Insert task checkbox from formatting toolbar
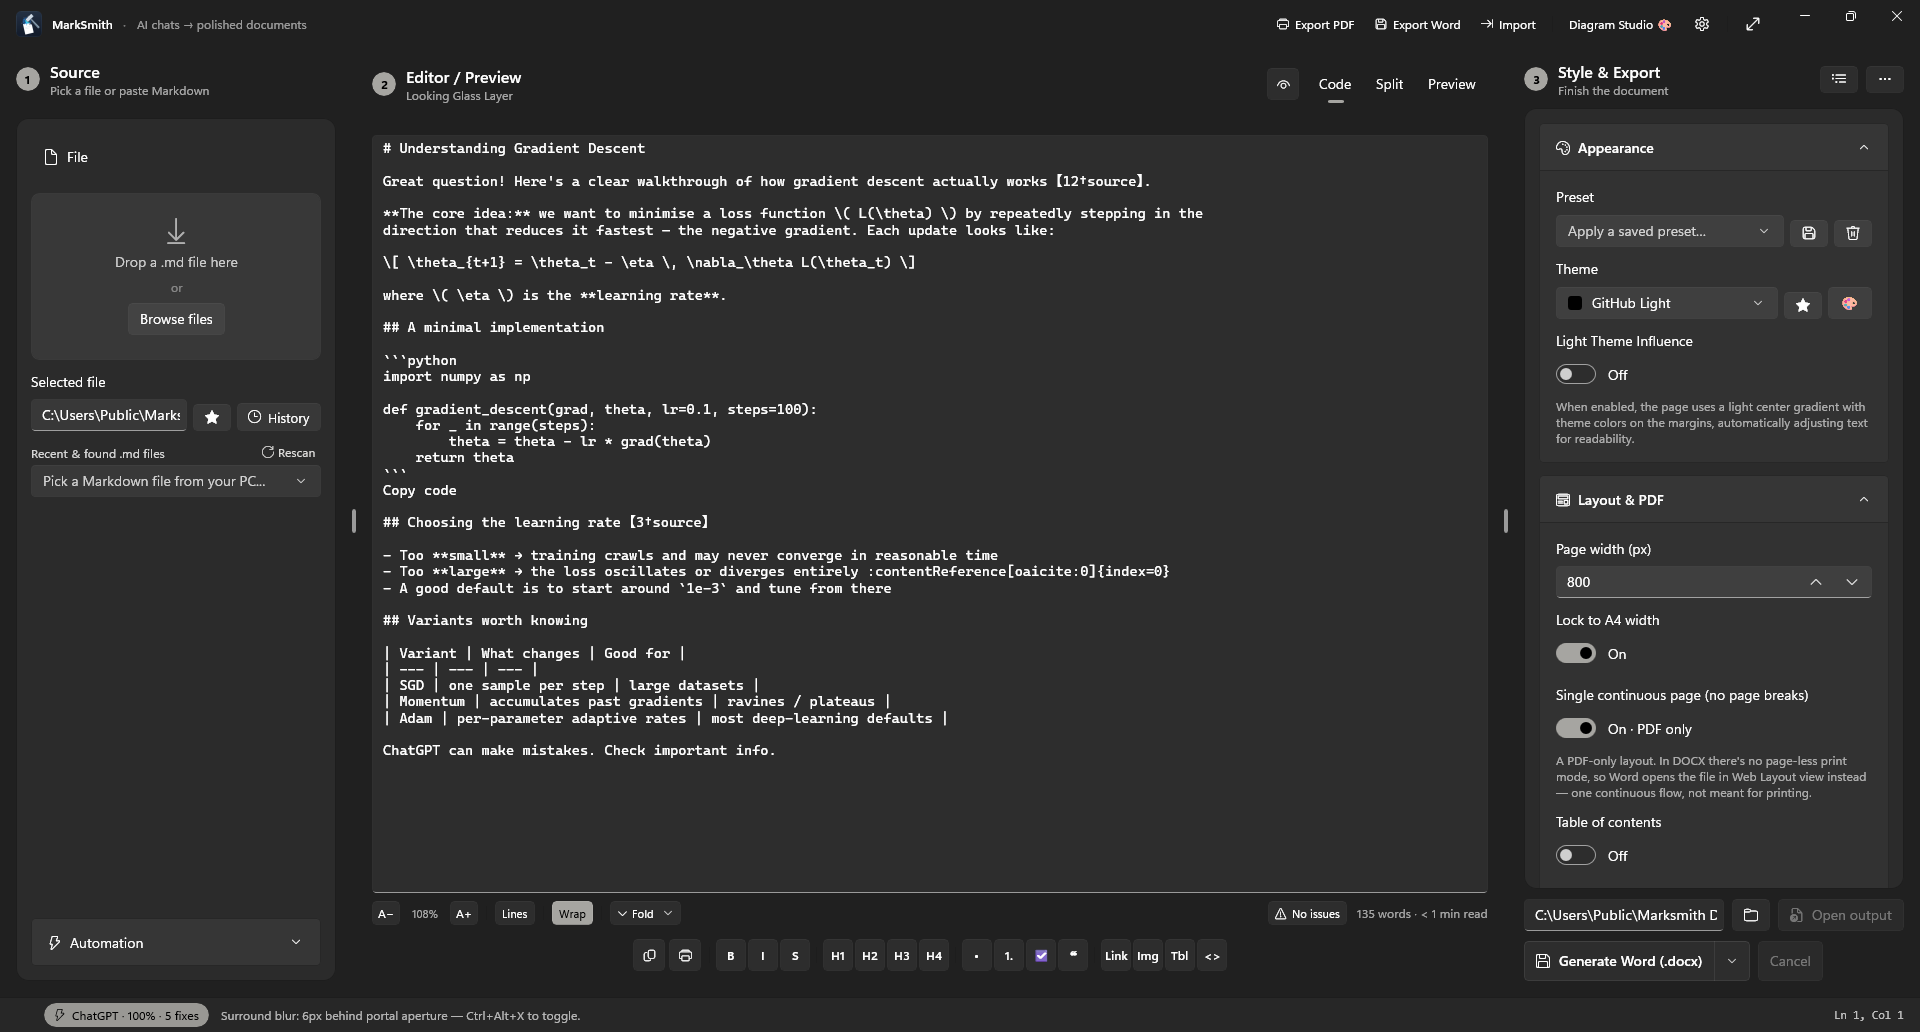This screenshot has width=1920, height=1032. pyautogui.click(x=1041, y=956)
